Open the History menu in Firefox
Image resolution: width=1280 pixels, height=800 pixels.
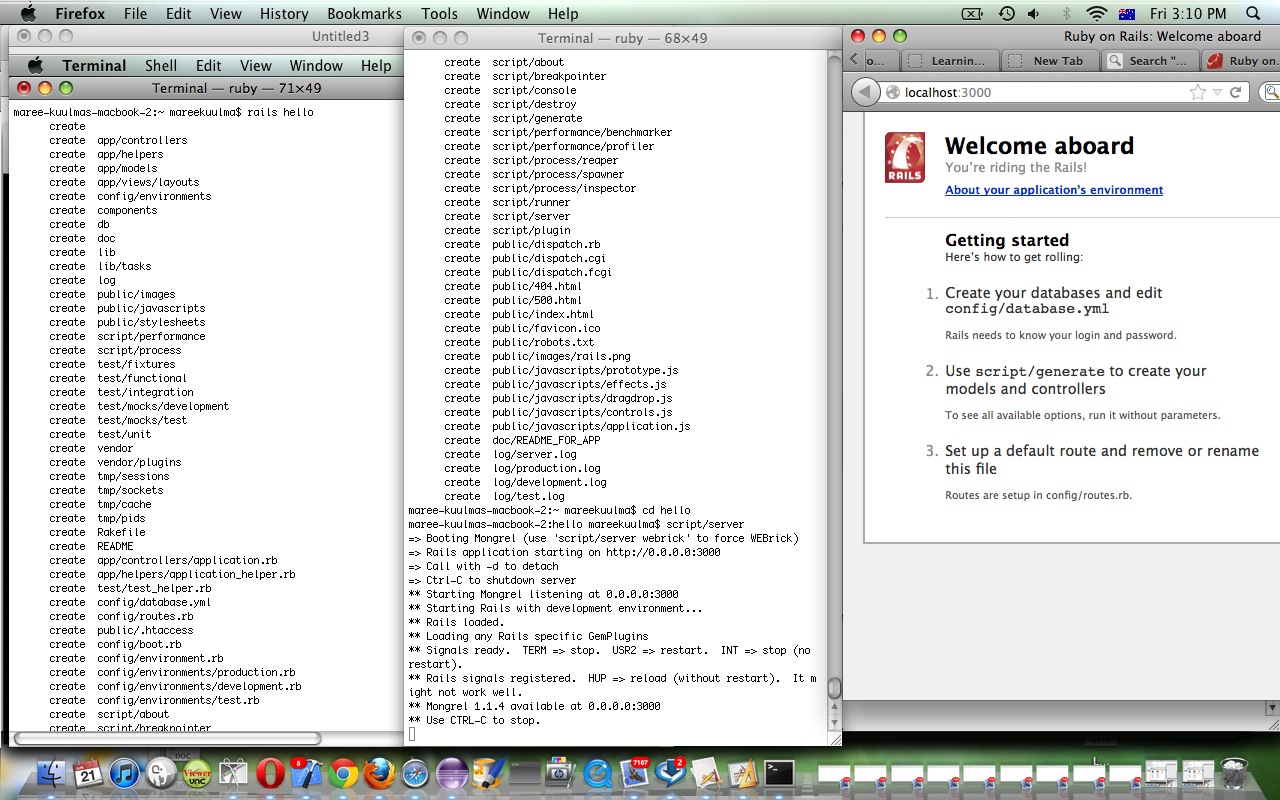click(284, 13)
